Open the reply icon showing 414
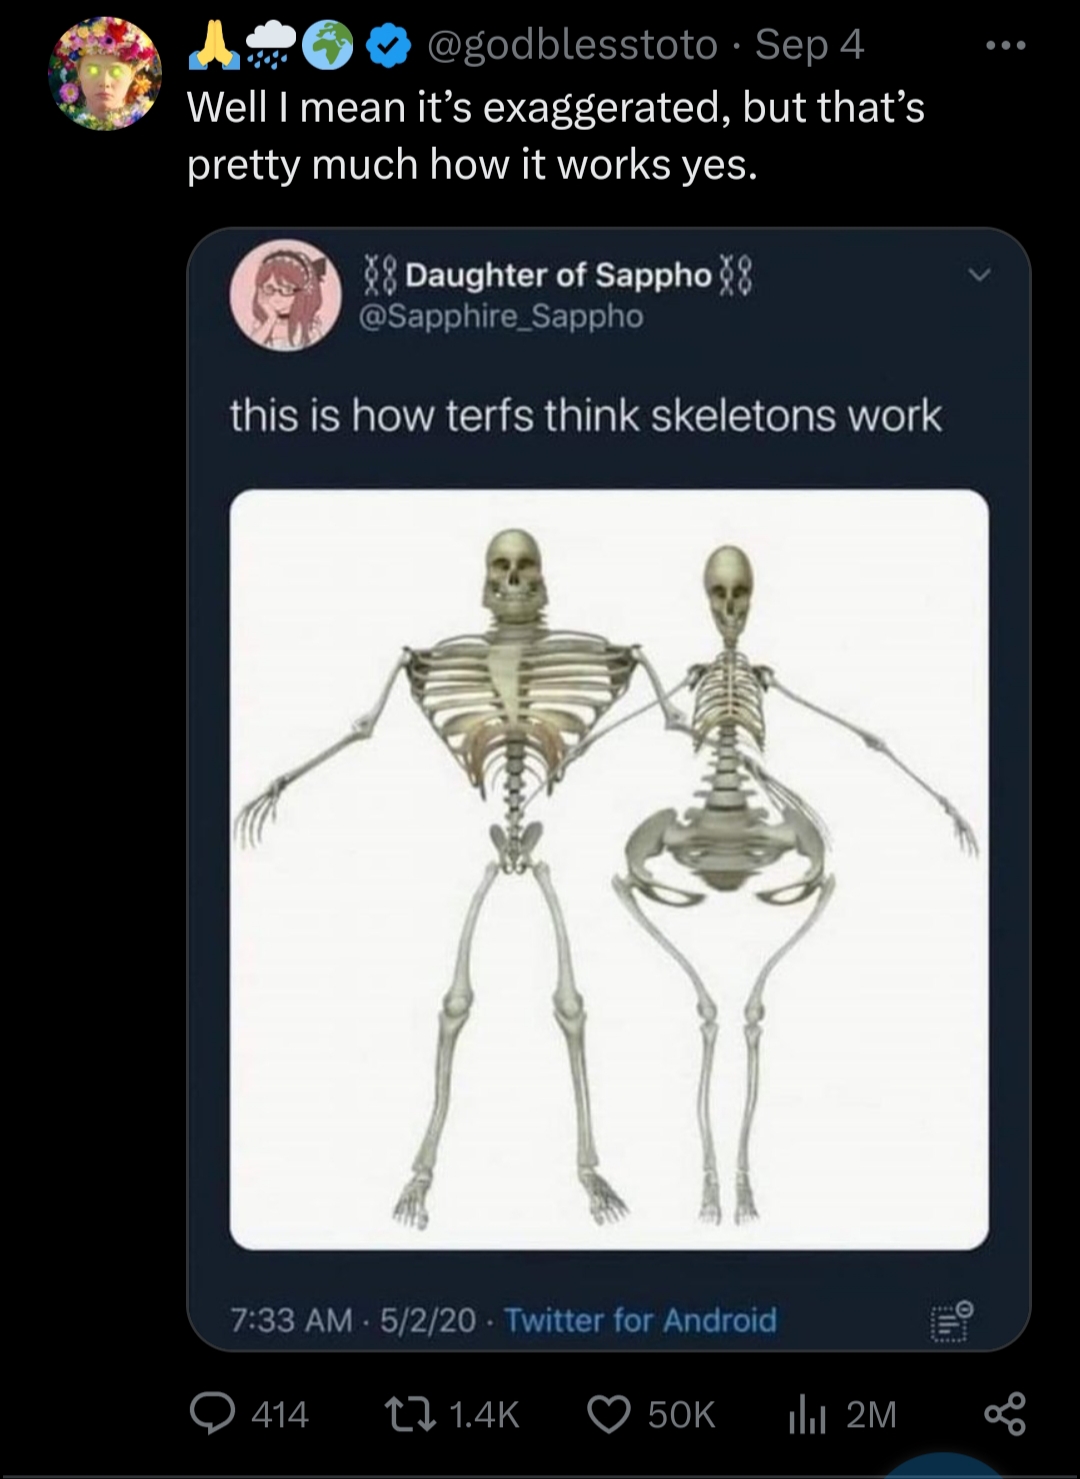This screenshot has height=1479, width=1080. point(210,1414)
